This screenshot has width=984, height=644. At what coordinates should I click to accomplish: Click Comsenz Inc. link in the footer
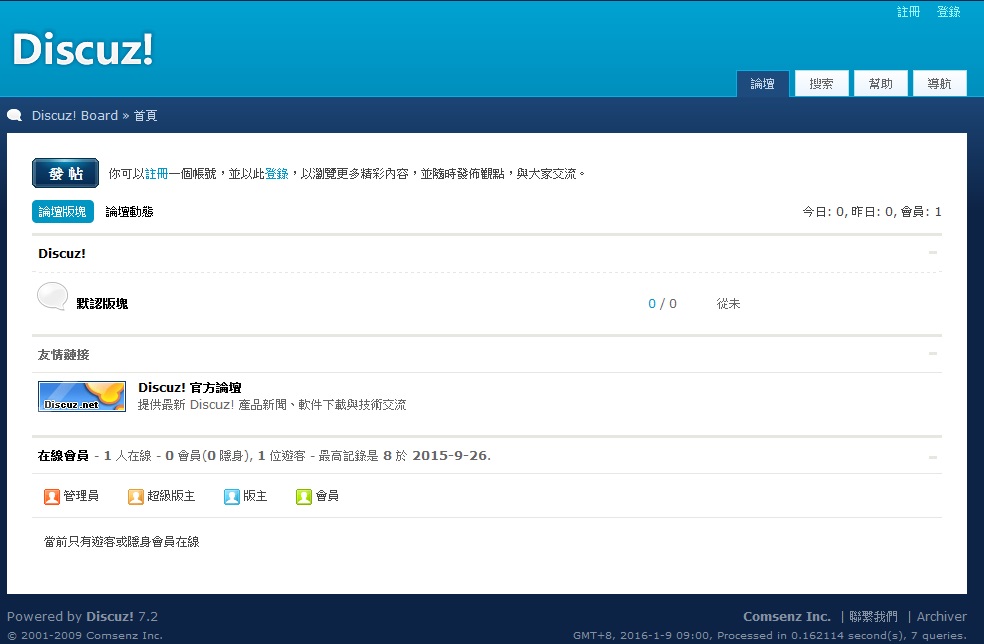coord(786,616)
